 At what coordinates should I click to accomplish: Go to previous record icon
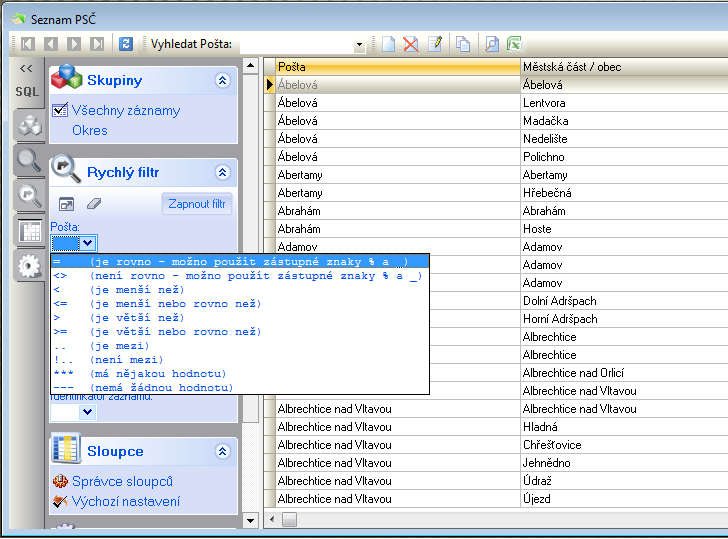click(x=51, y=44)
